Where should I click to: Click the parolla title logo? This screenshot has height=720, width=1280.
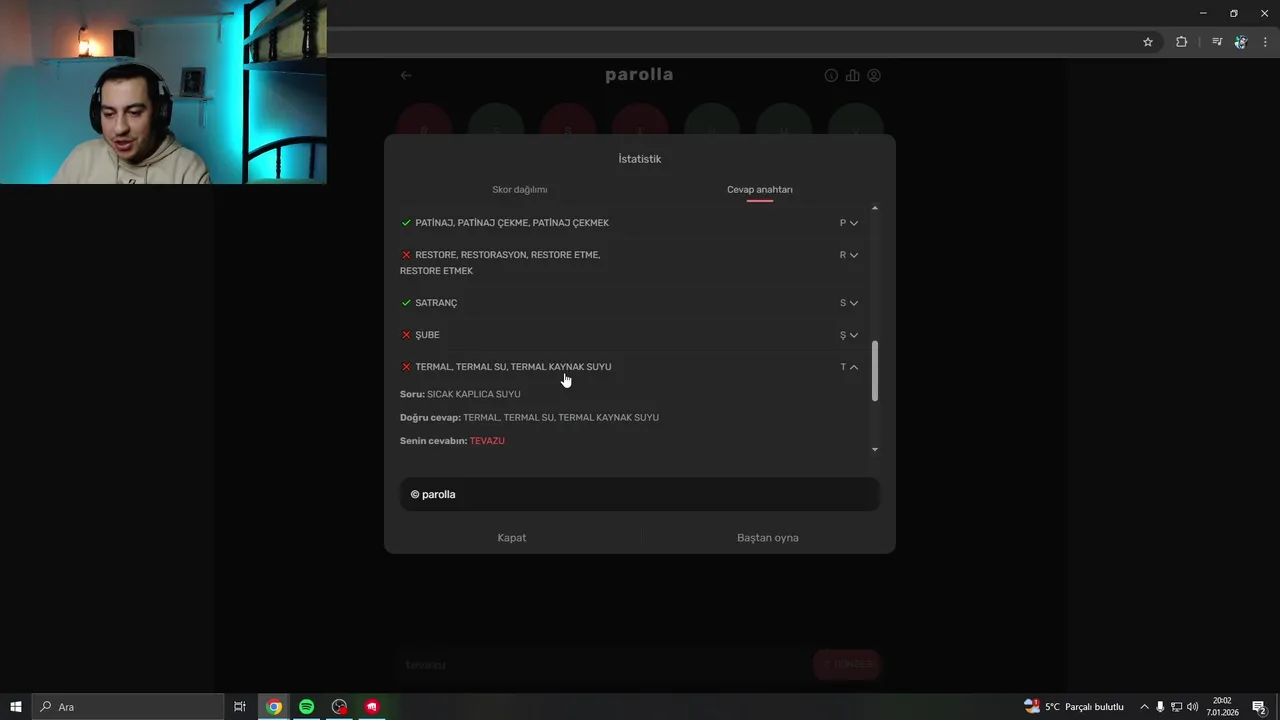(x=639, y=75)
